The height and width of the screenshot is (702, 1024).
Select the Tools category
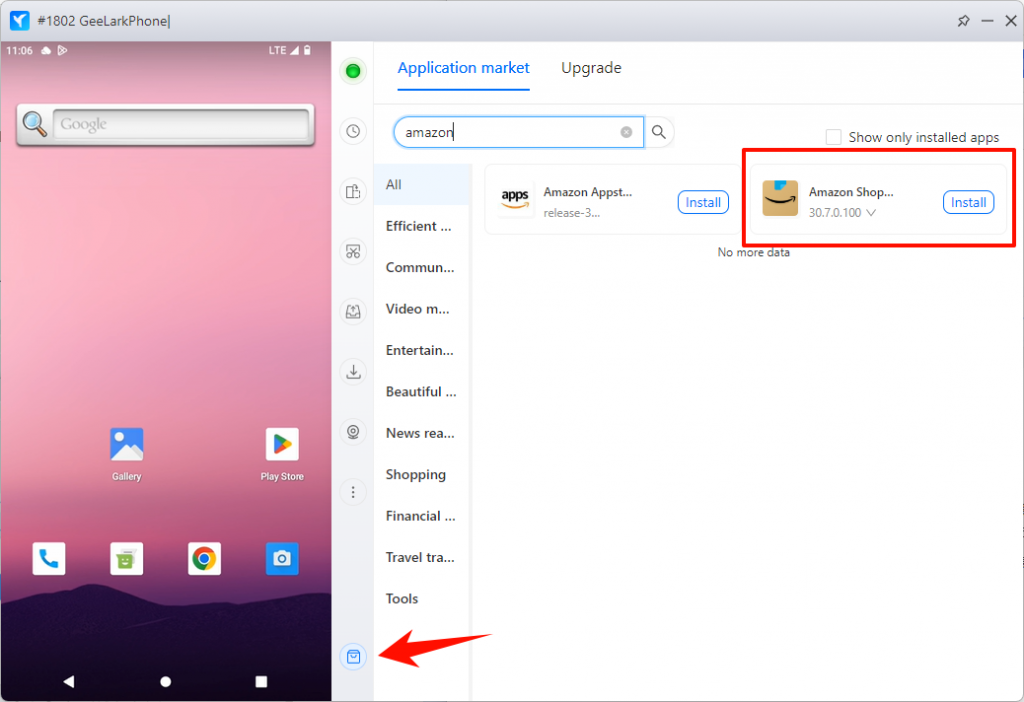click(x=422, y=599)
